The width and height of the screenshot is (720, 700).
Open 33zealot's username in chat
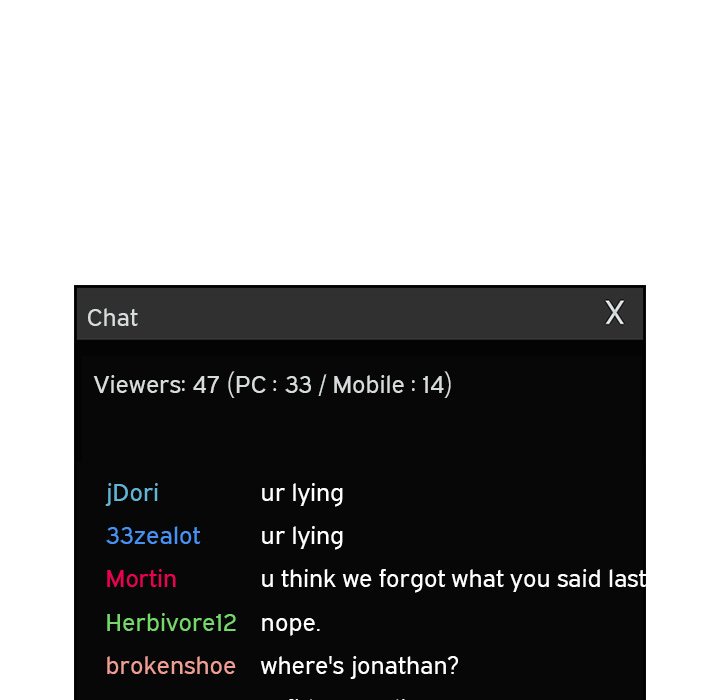point(153,536)
